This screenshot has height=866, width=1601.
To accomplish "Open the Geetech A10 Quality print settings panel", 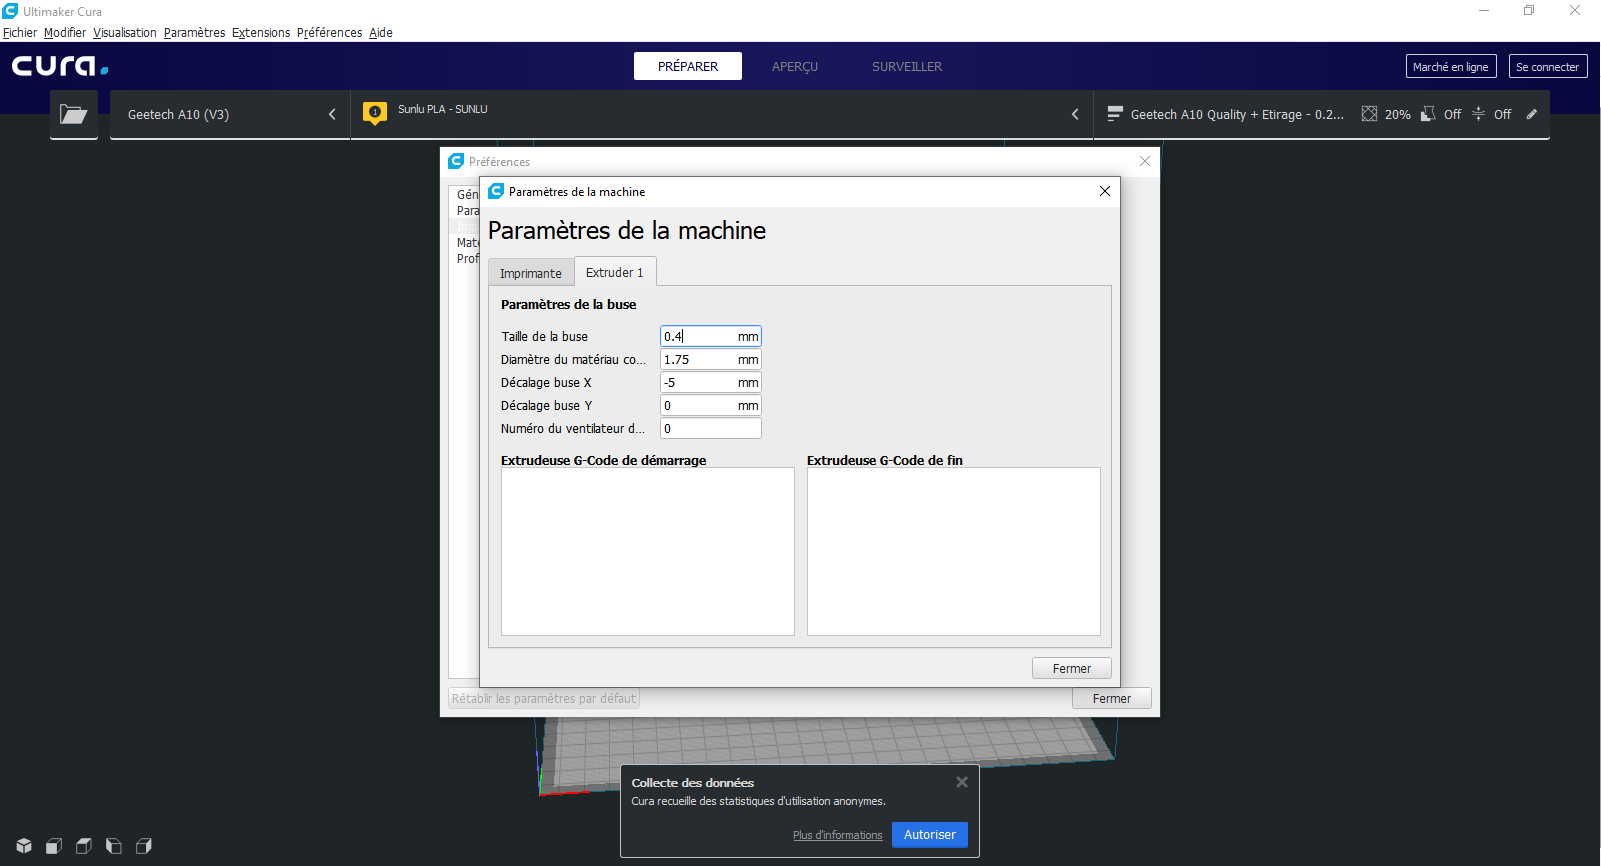I will tap(1321, 114).
